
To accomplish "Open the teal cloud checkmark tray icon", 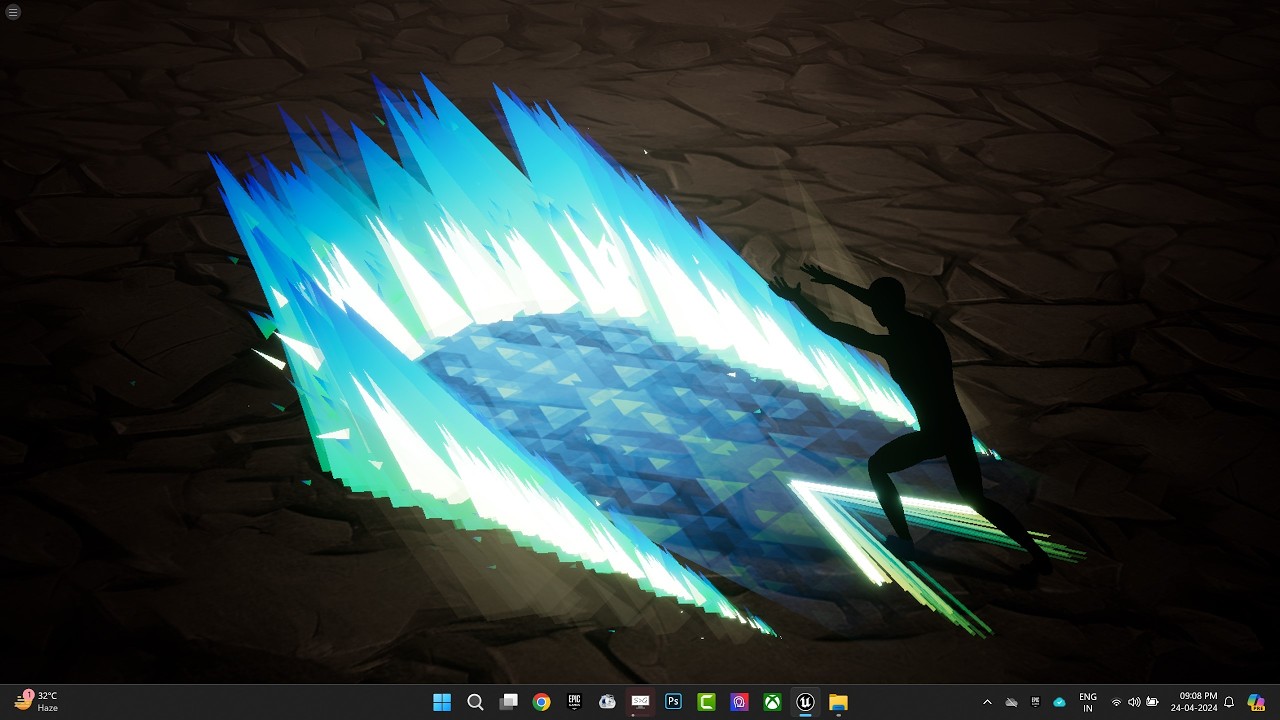I will [1059, 702].
